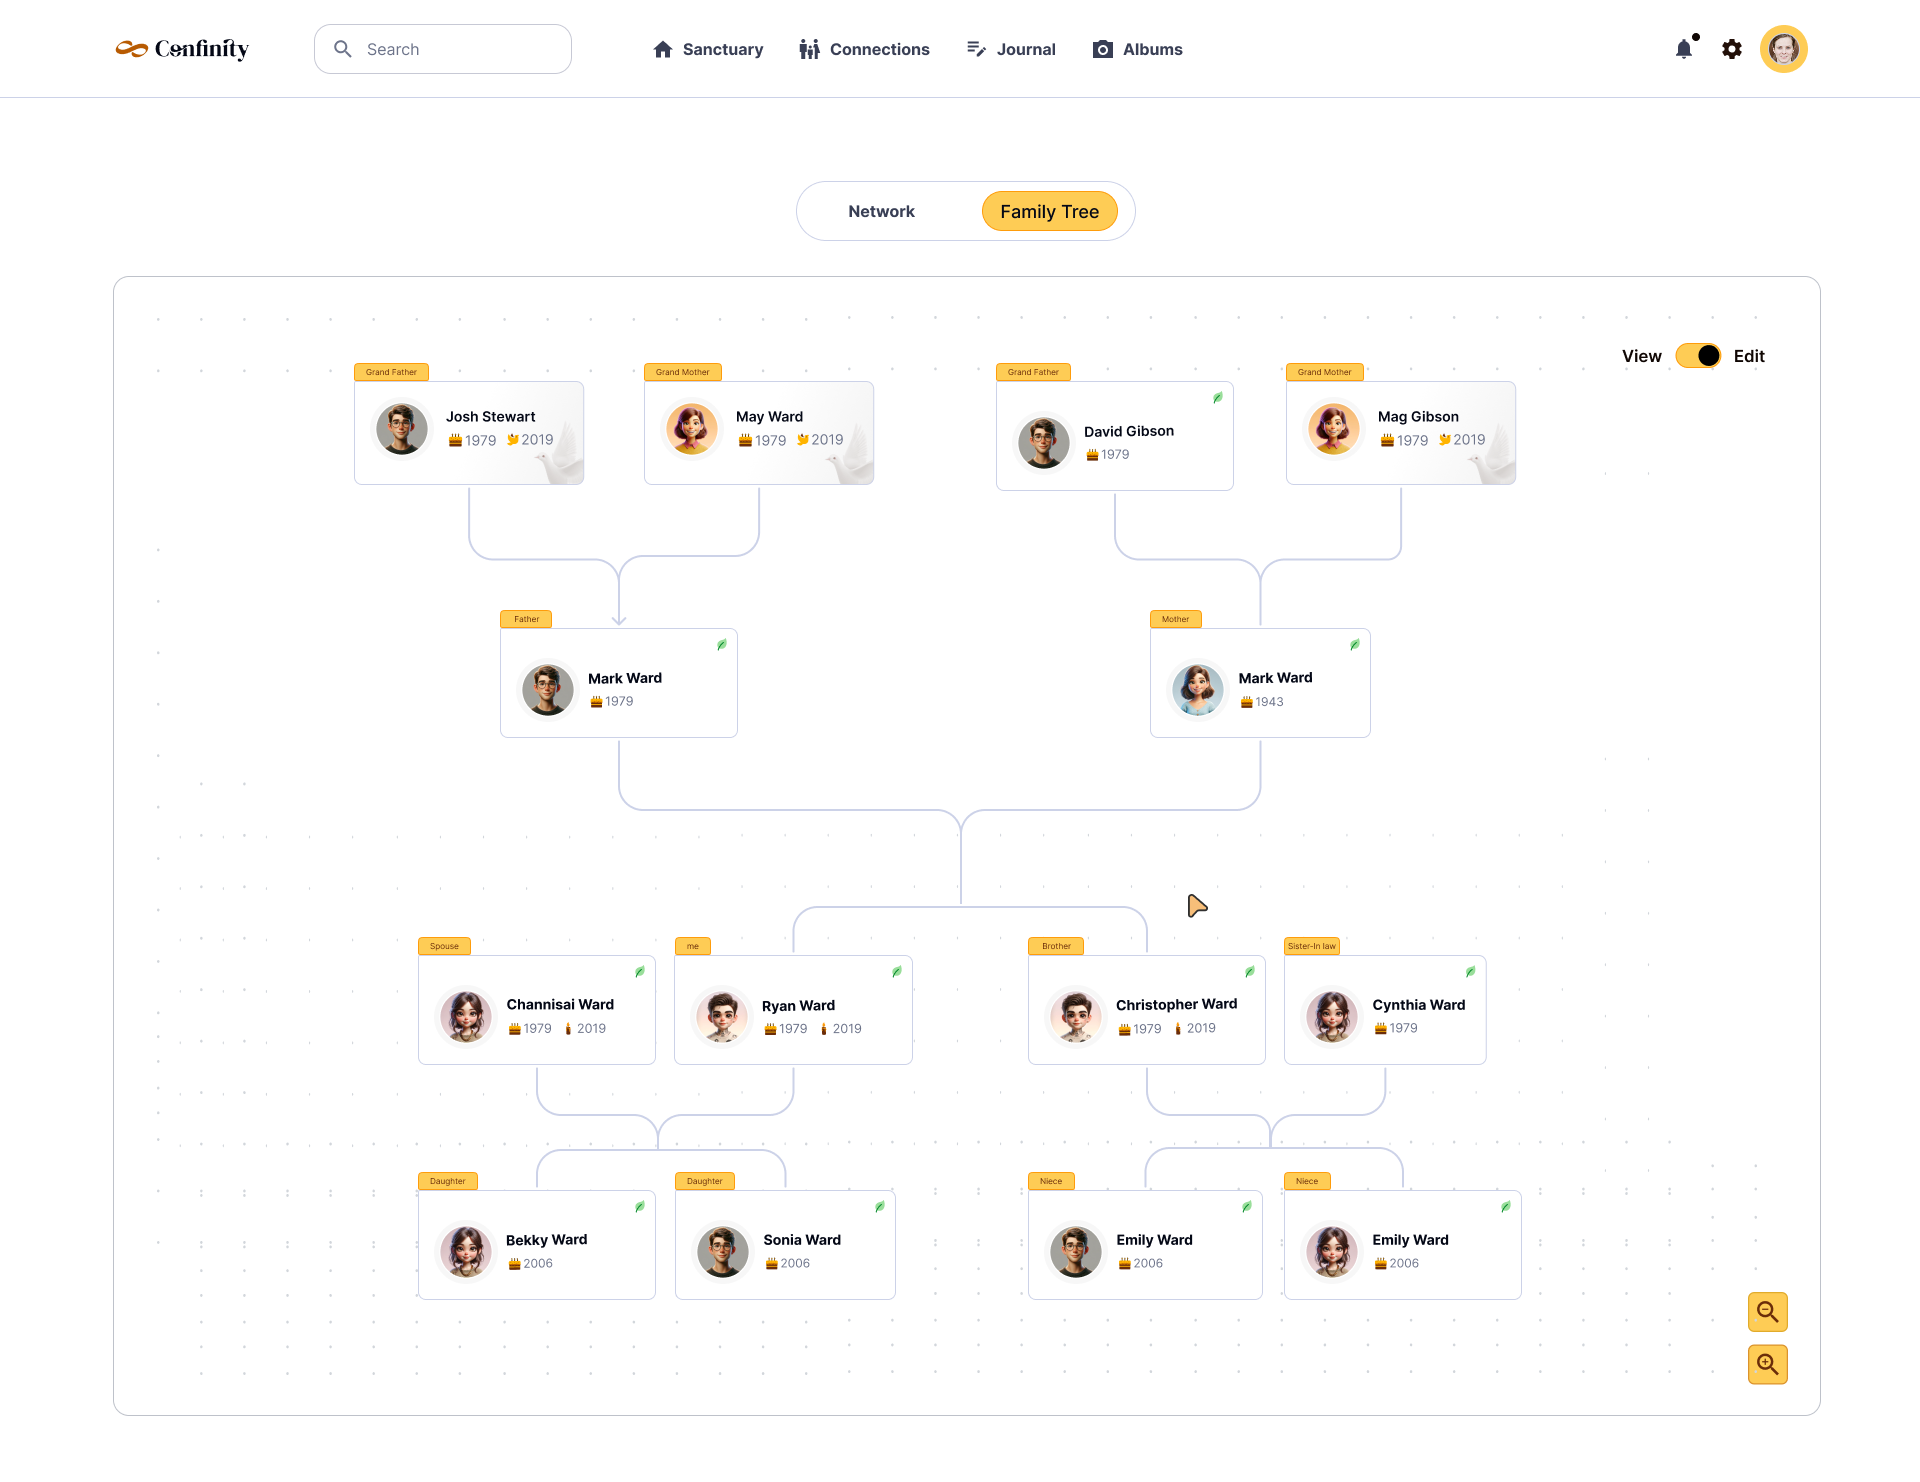Image resolution: width=1920 pixels, height=1482 pixels.
Task: Click the Search input field
Action: [443, 49]
